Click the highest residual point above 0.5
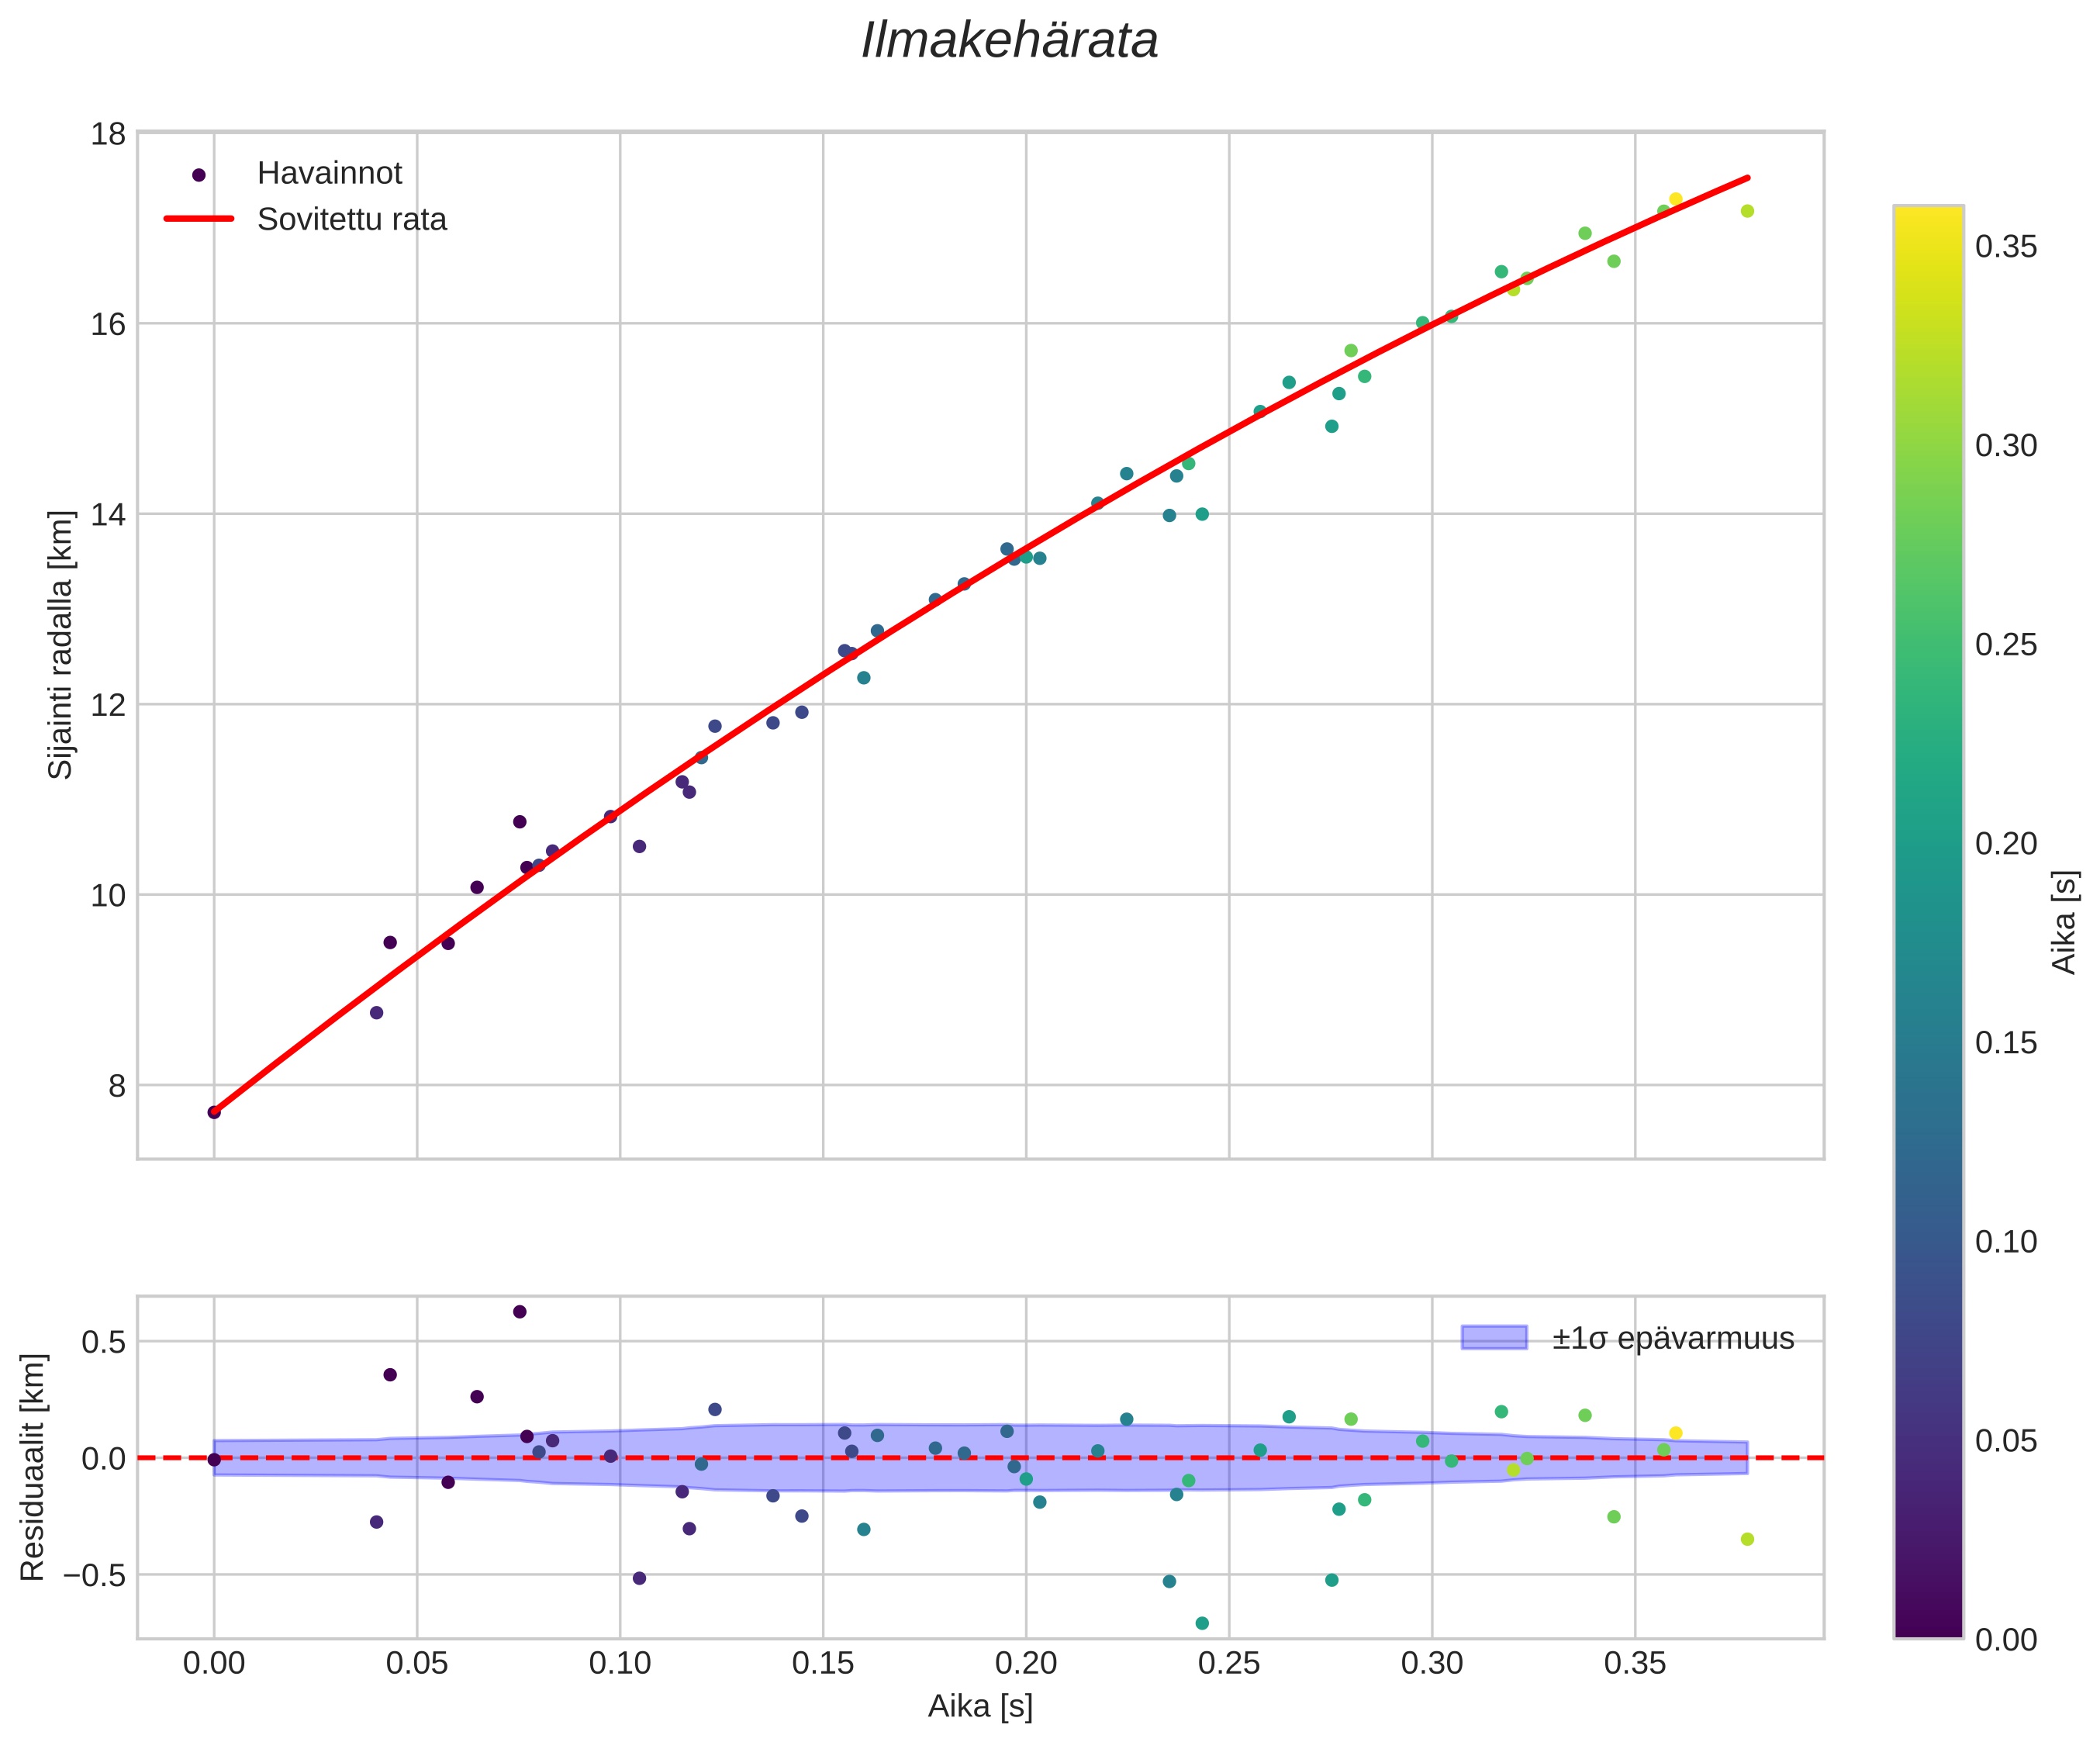Image resolution: width=2100 pixels, height=1742 pixels. point(520,1312)
